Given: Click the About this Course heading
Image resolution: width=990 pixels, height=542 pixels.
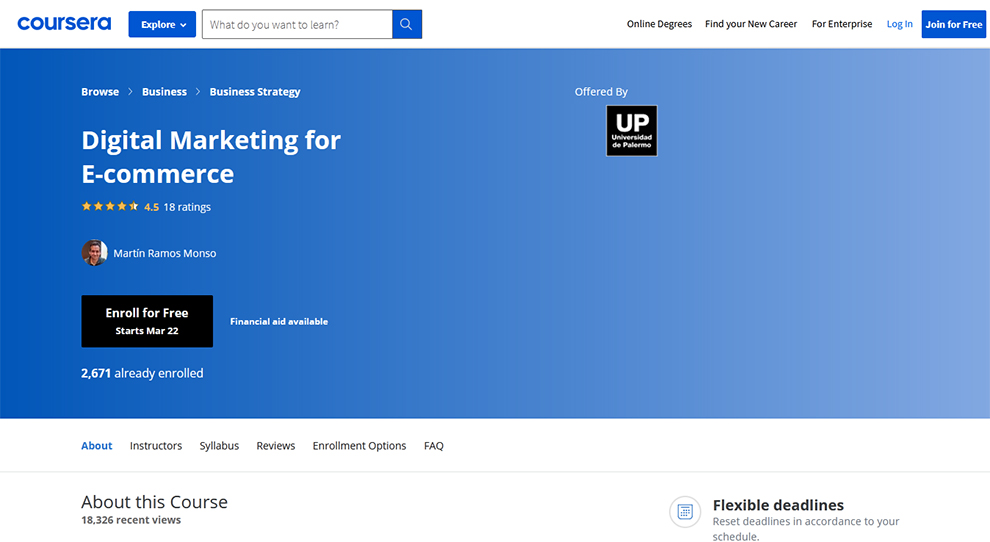Looking at the screenshot, I should pos(154,502).
